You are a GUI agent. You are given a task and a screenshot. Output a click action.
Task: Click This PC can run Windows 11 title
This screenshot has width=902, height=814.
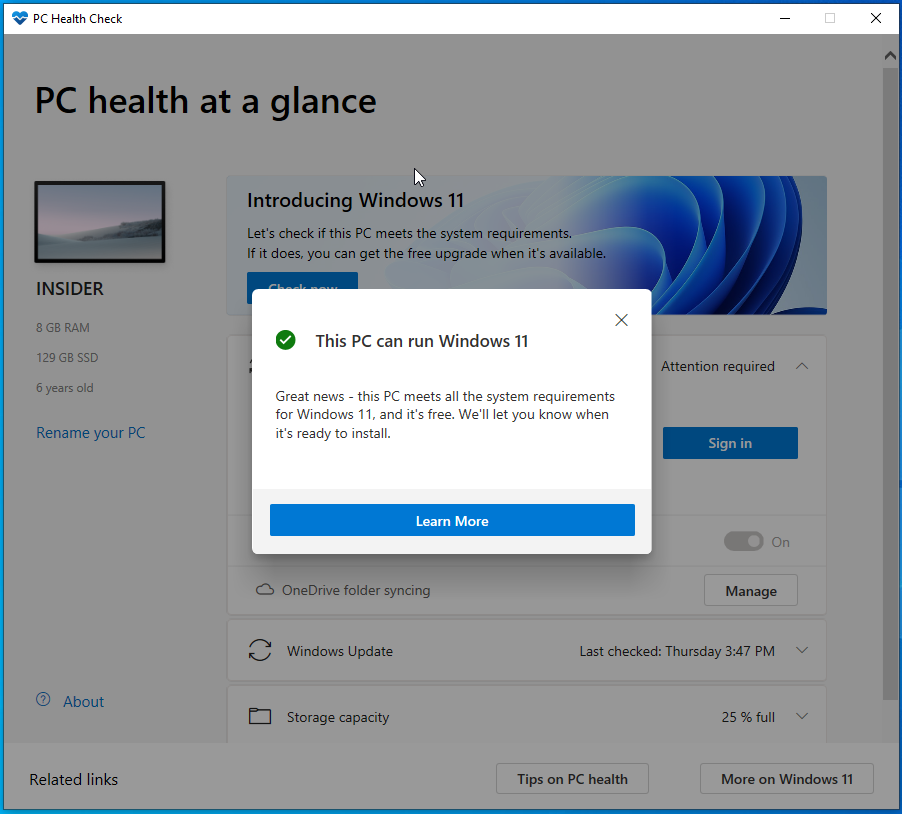click(x=422, y=341)
